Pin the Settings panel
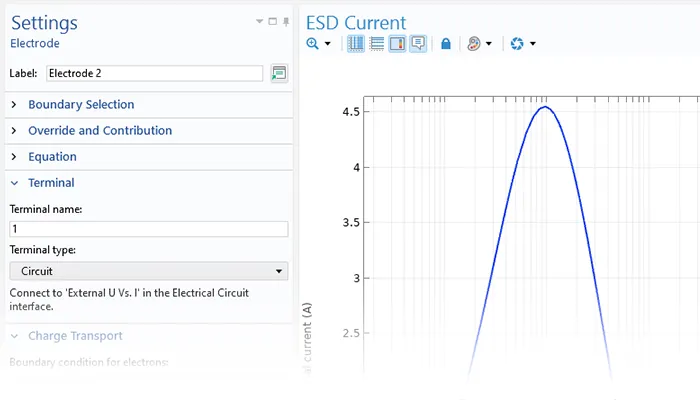700x400 pixels. [x=286, y=20]
